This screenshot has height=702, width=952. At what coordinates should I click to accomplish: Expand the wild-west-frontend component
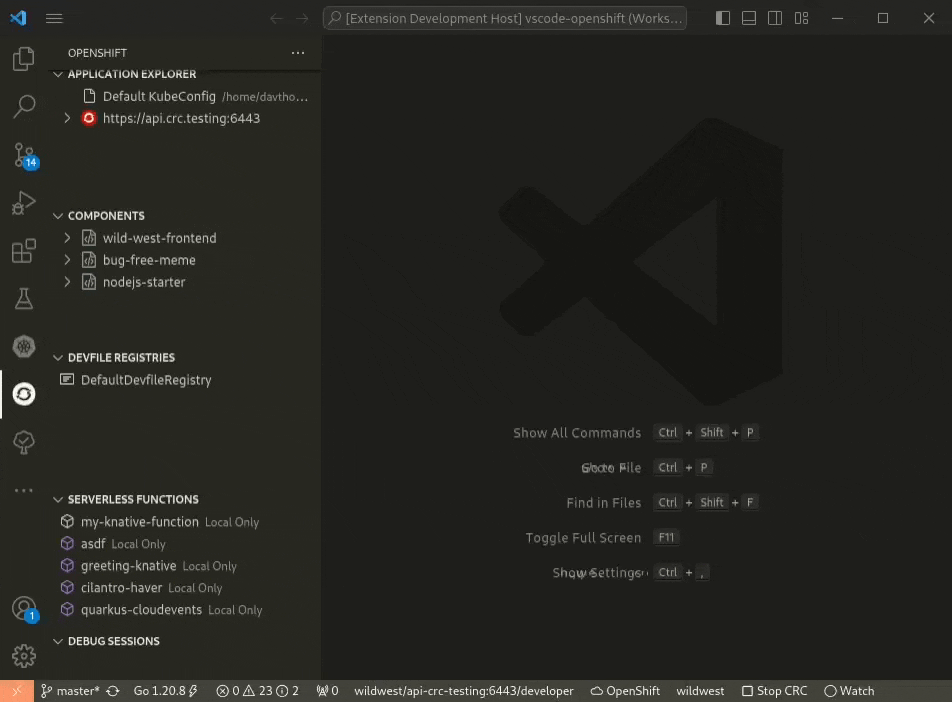[x=67, y=238]
